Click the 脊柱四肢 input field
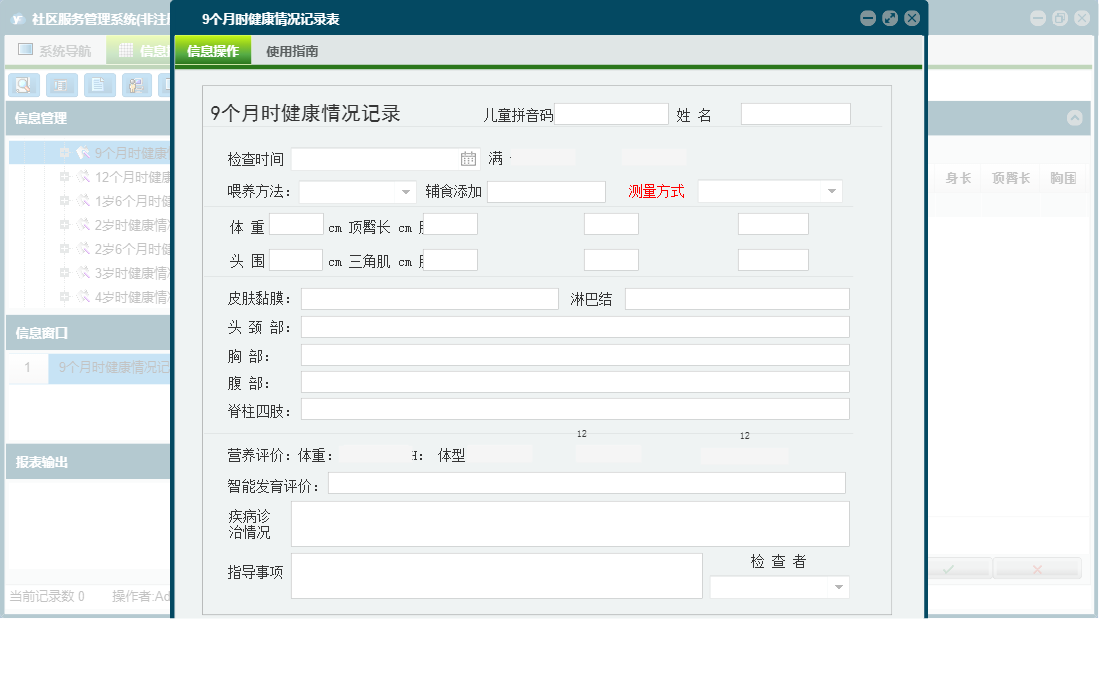This screenshot has height=685, width=1099. tap(575, 409)
